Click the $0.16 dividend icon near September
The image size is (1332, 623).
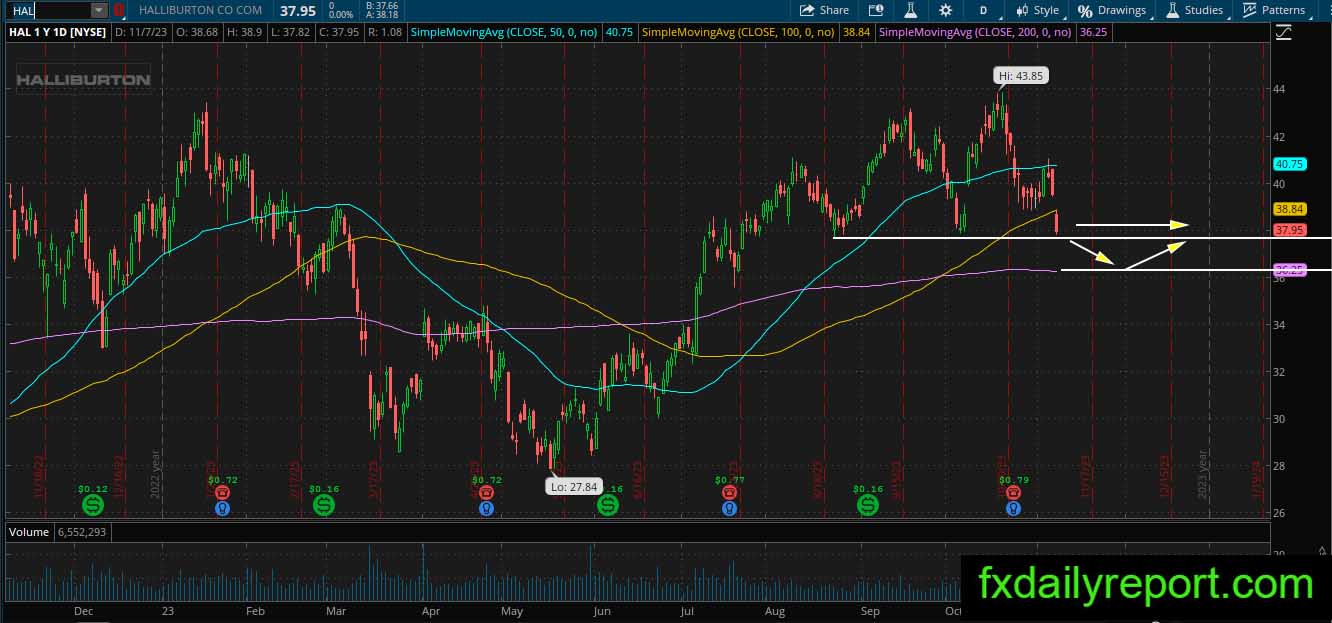tap(868, 506)
